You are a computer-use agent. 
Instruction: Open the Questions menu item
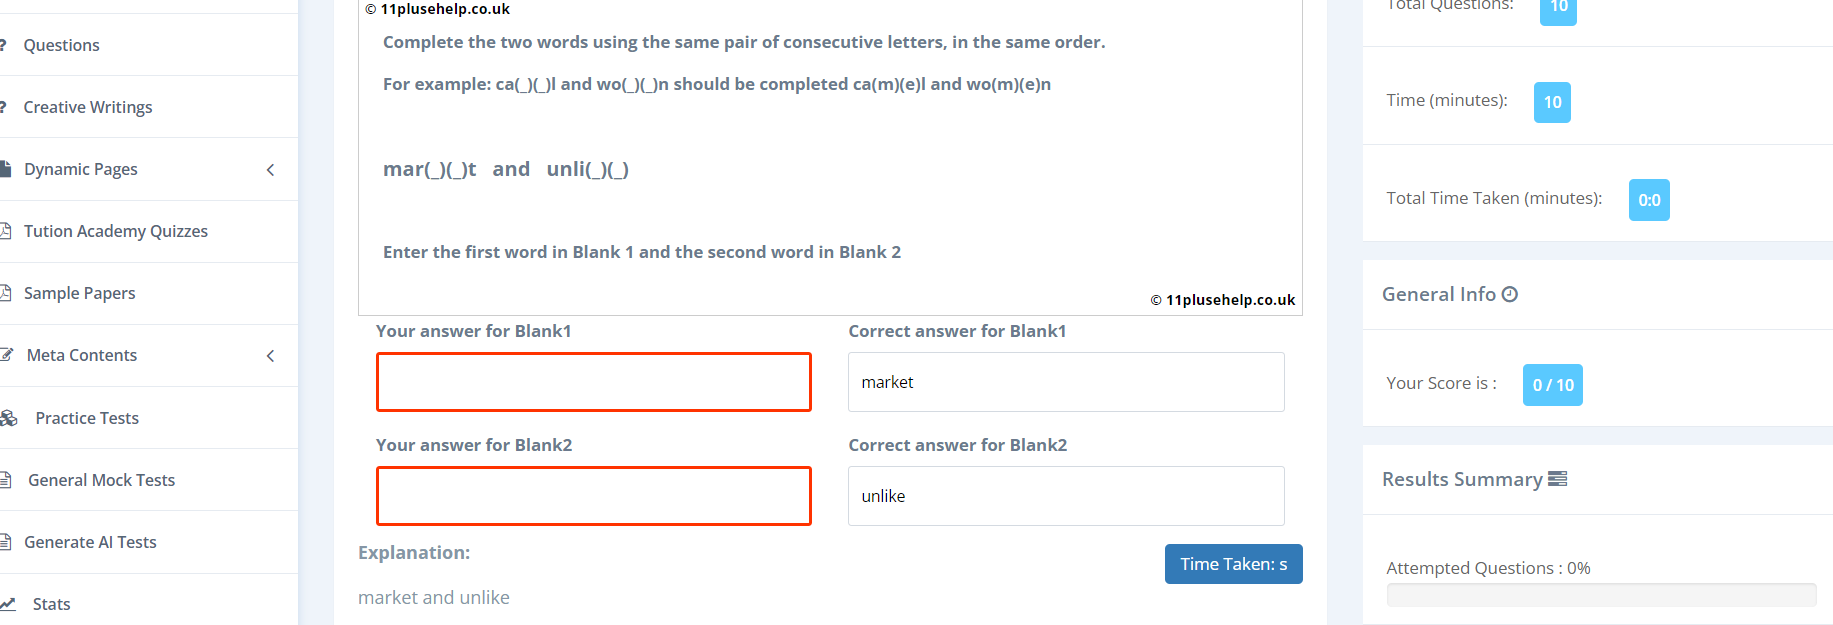click(61, 45)
